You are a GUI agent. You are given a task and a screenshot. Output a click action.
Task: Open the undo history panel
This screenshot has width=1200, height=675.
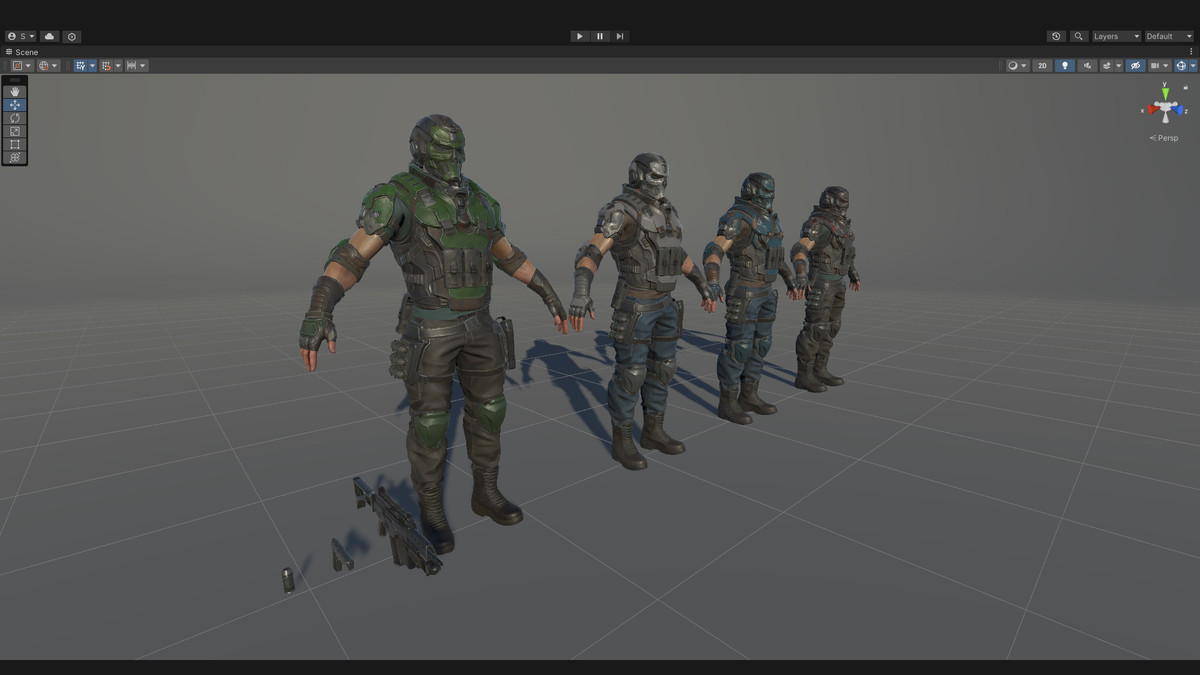click(1056, 36)
